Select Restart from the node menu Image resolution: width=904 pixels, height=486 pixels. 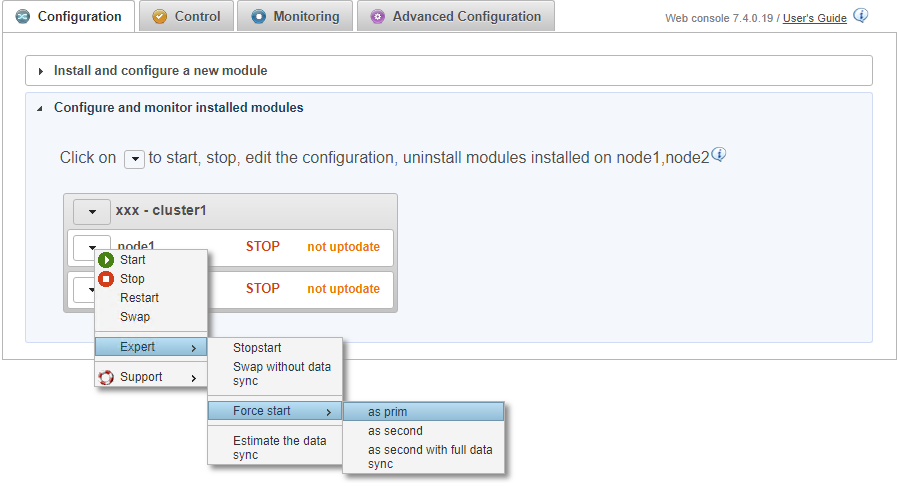pos(140,298)
